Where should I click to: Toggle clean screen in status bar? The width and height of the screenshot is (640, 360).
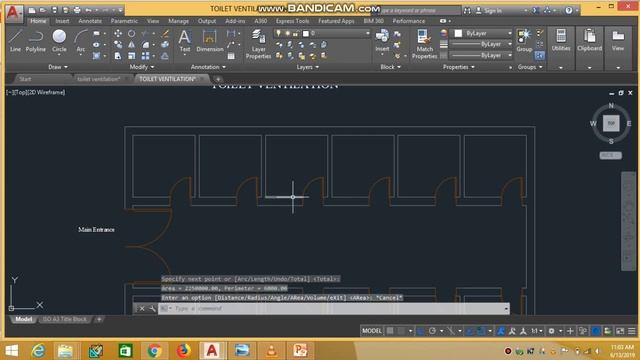620,331
